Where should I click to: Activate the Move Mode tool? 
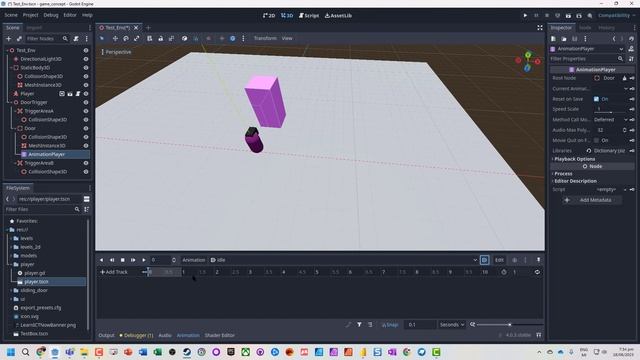pyautogui.click(x=115, y=38)
